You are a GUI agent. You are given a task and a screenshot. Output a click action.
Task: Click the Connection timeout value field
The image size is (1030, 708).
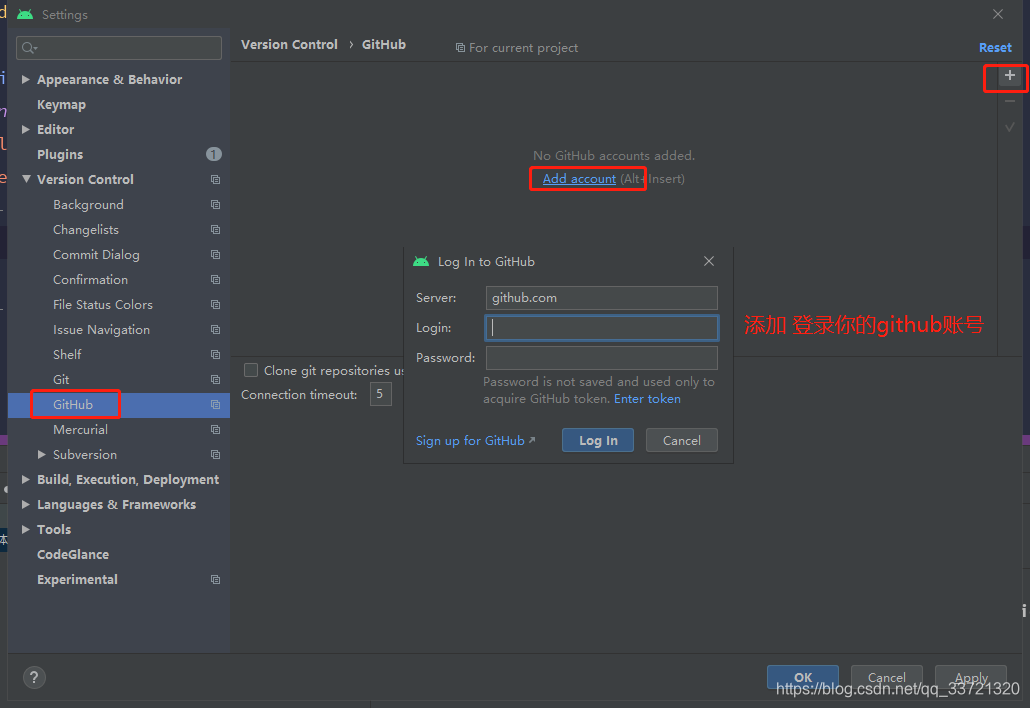point(380,394)
